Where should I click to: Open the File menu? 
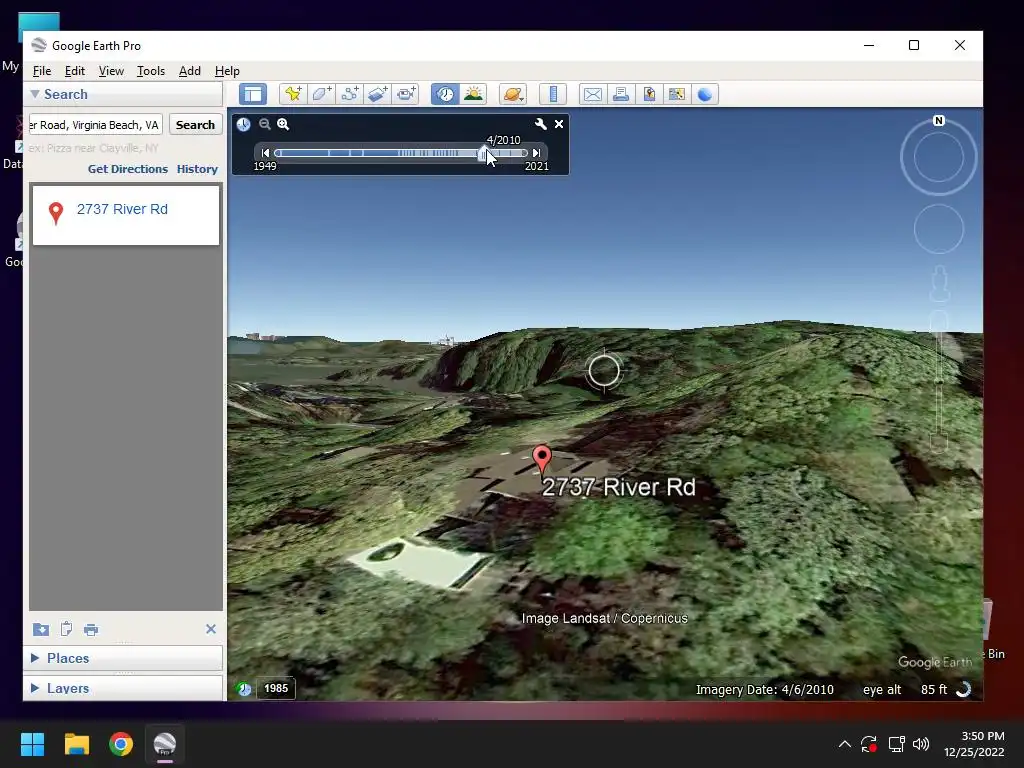click(x=42, y=71)
